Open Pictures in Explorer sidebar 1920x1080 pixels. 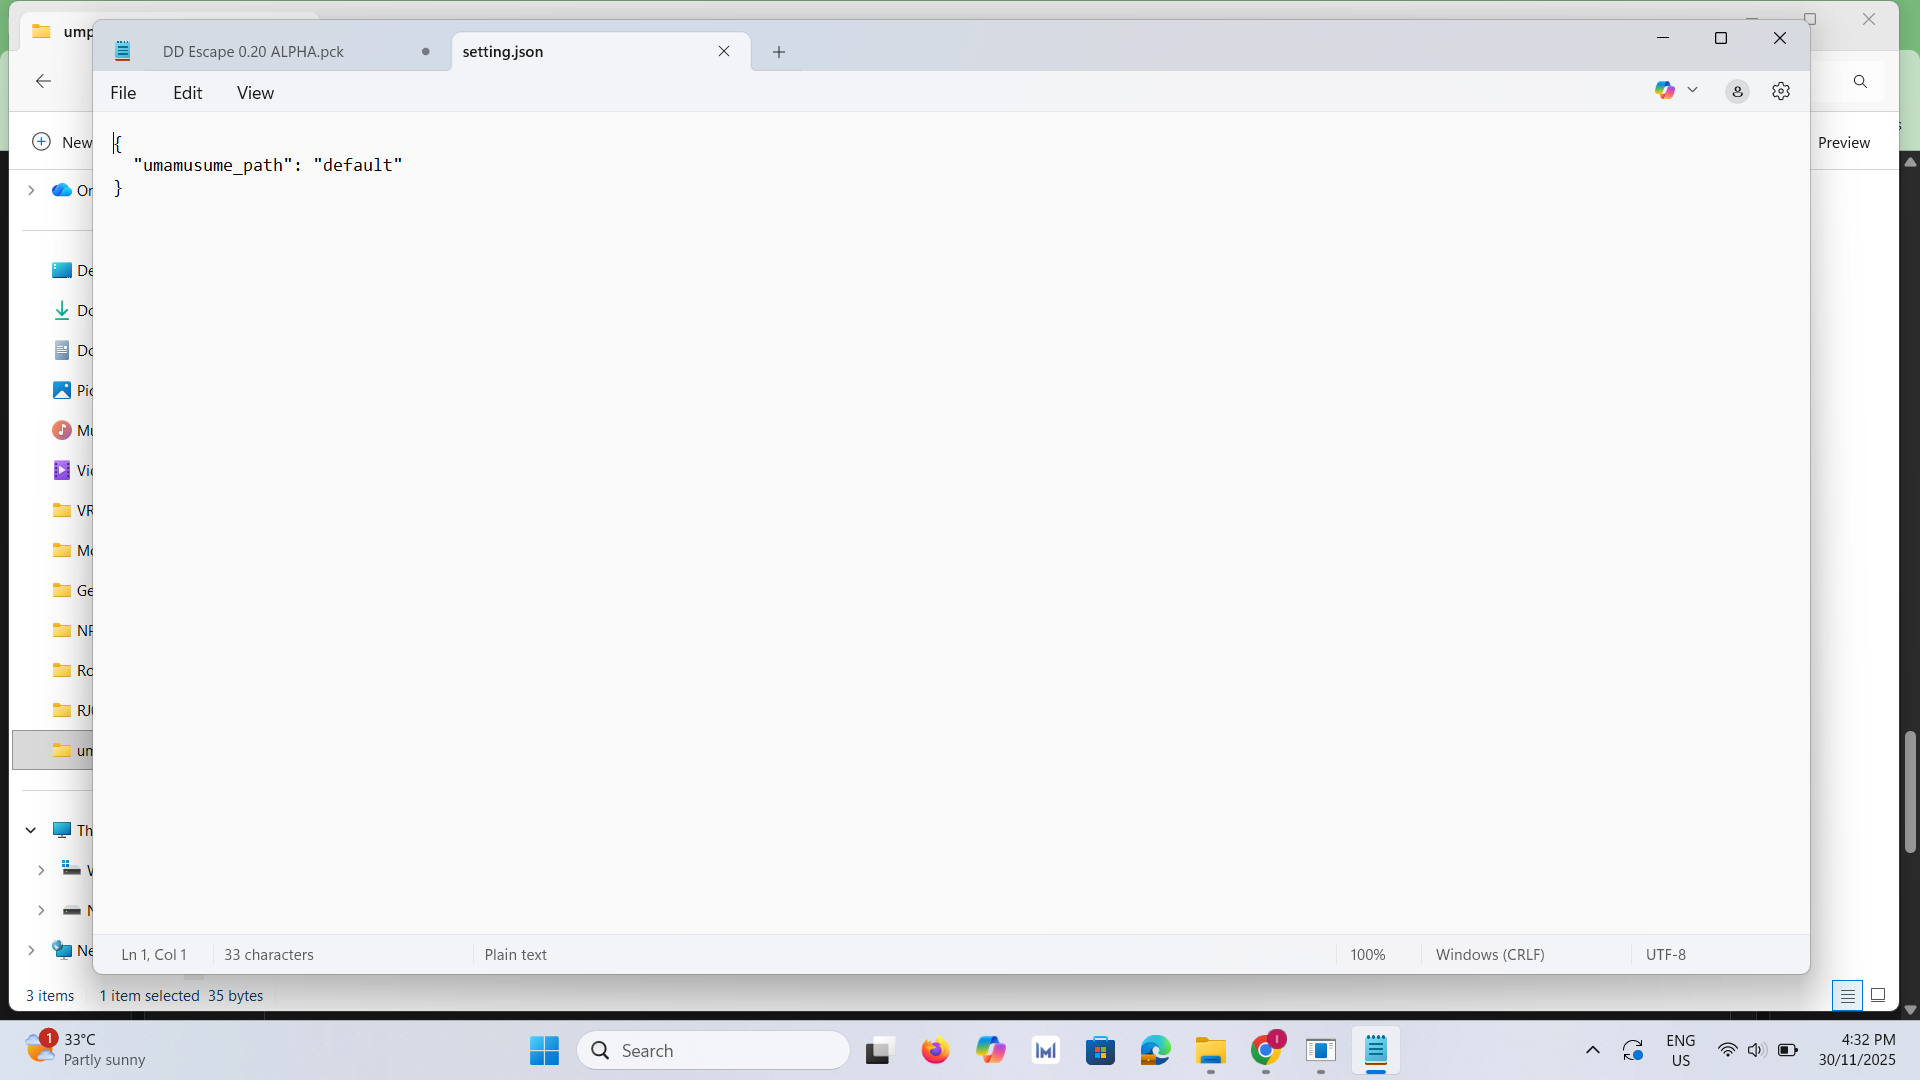(71, 390)
